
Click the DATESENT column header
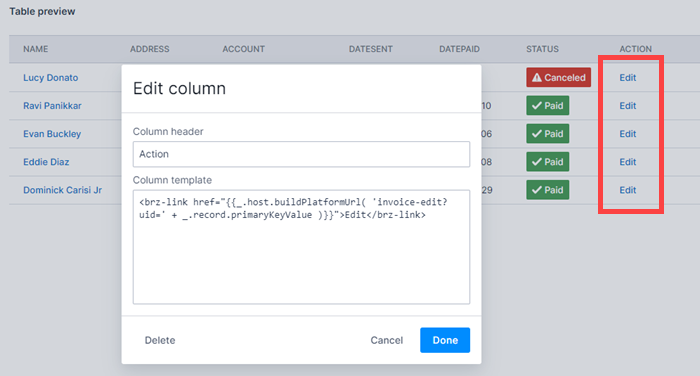(x=371, y=49)
